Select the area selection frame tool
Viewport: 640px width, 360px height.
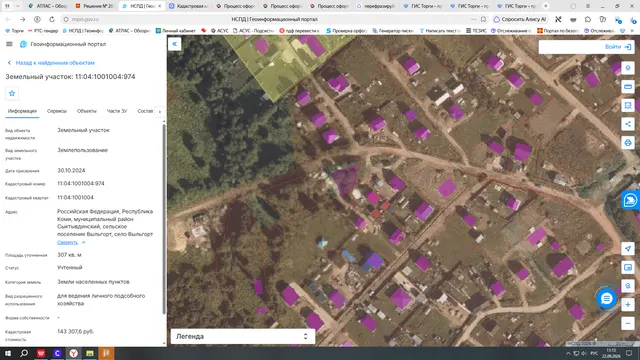coord(628,106)
